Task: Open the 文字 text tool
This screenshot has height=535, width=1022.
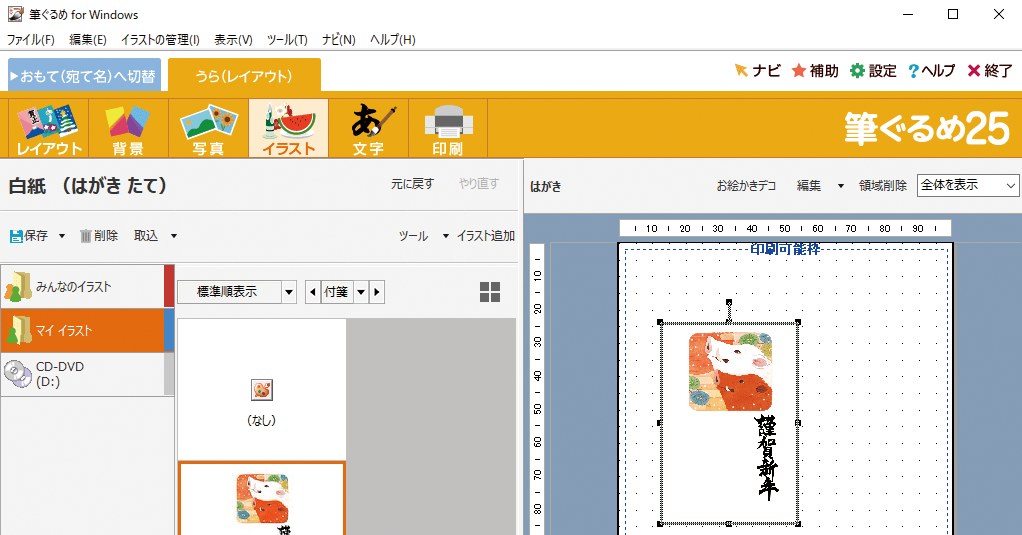Action: pos(369,128)
